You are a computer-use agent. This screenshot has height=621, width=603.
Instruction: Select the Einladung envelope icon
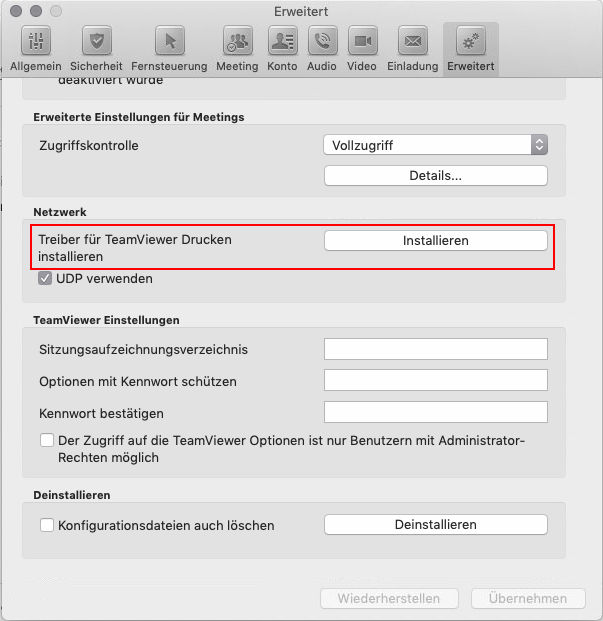[x=413, y=41]
